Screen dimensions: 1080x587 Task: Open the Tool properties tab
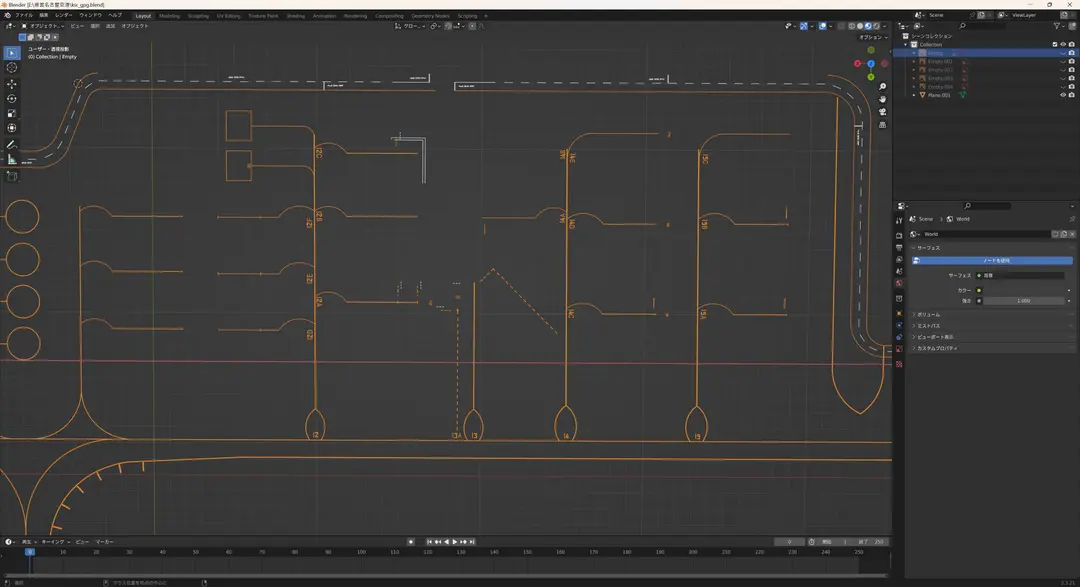[899, 221]
